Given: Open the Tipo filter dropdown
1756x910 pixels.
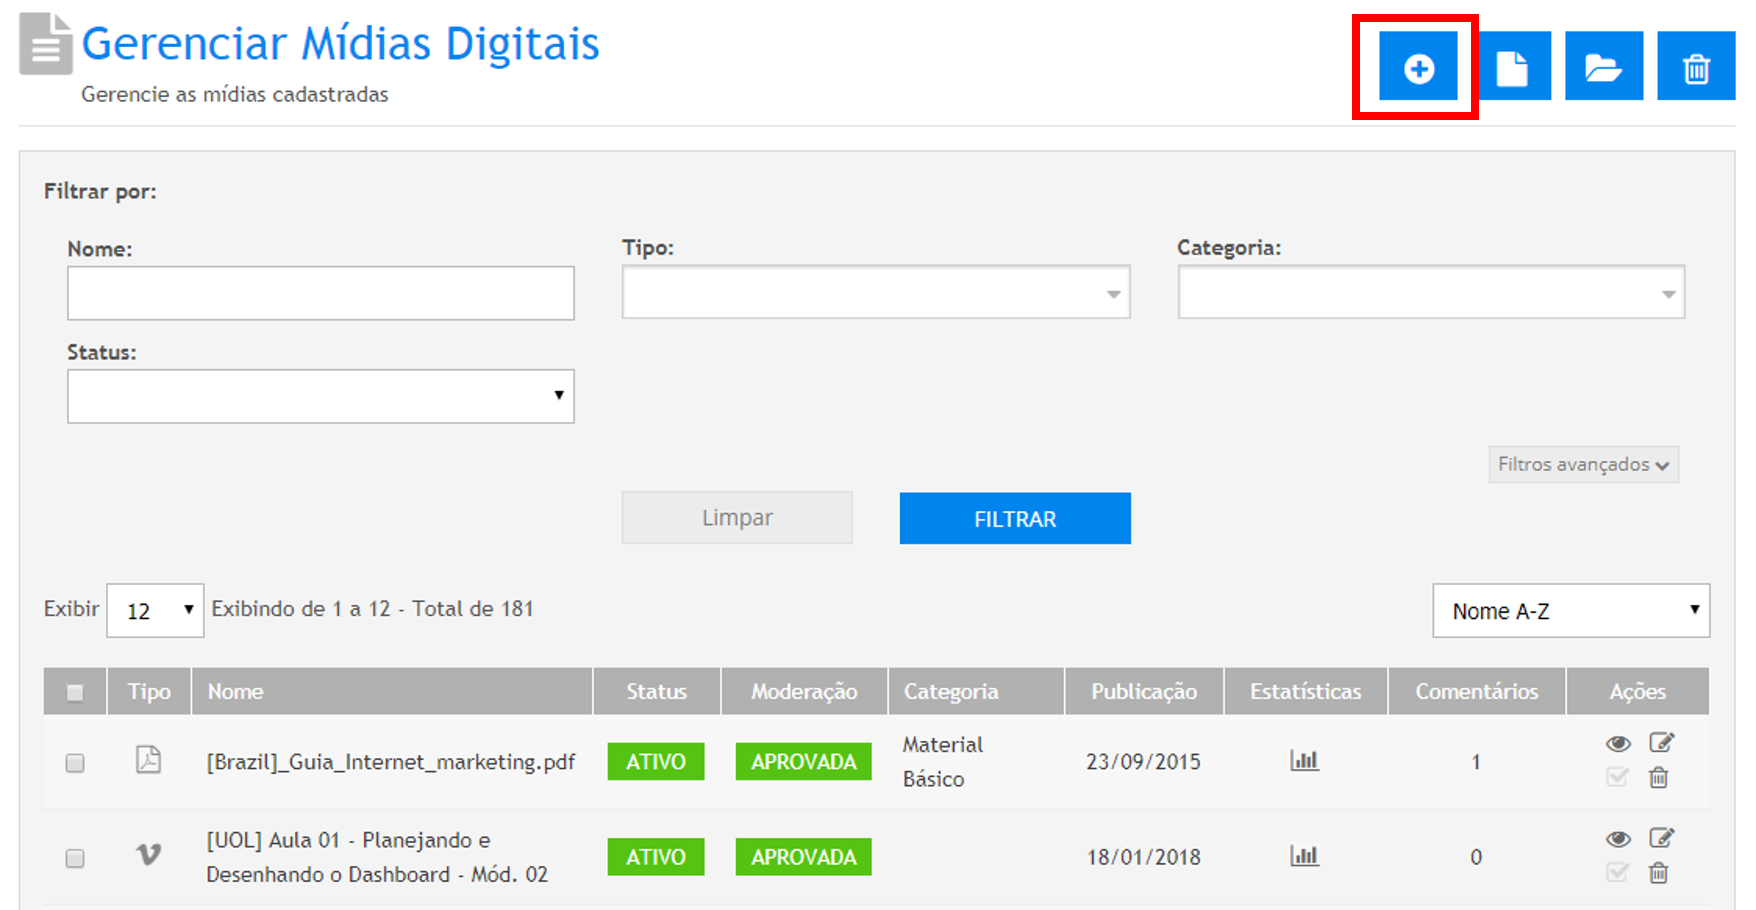Looking at the screenshot, I should tap(875, 293).
